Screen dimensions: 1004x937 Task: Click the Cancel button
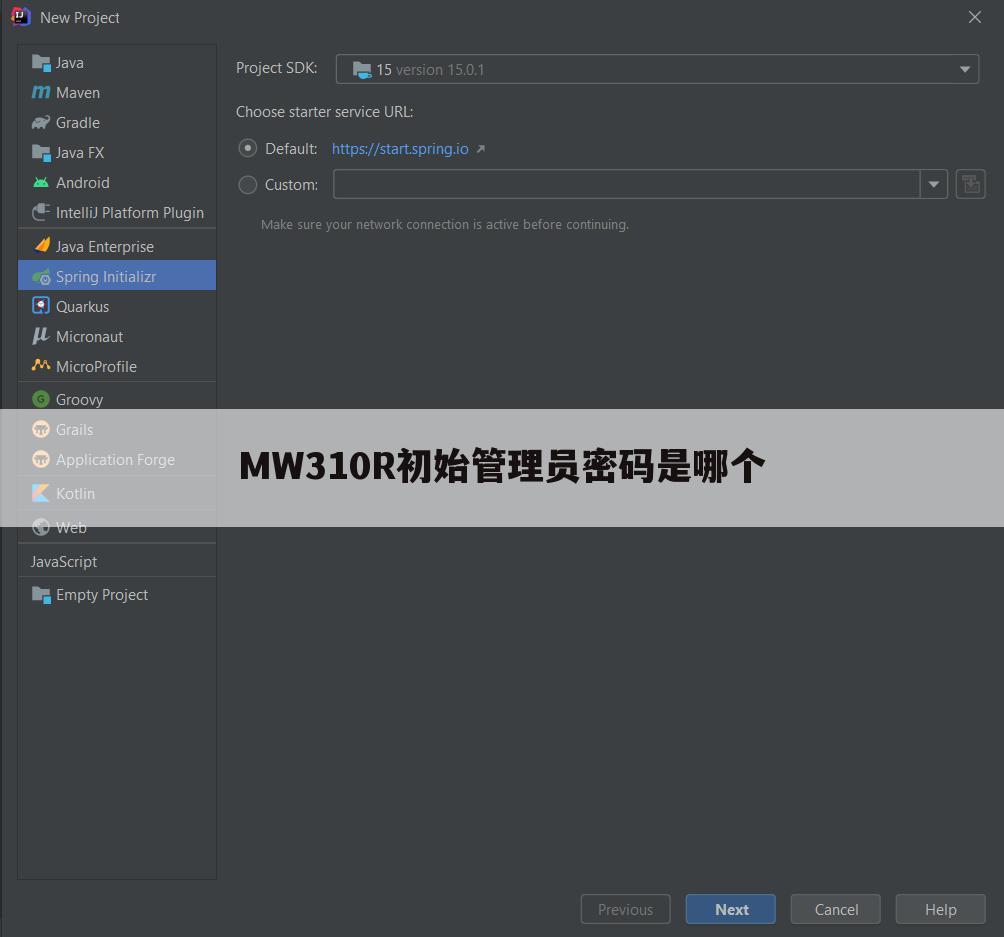pos(836,909)
